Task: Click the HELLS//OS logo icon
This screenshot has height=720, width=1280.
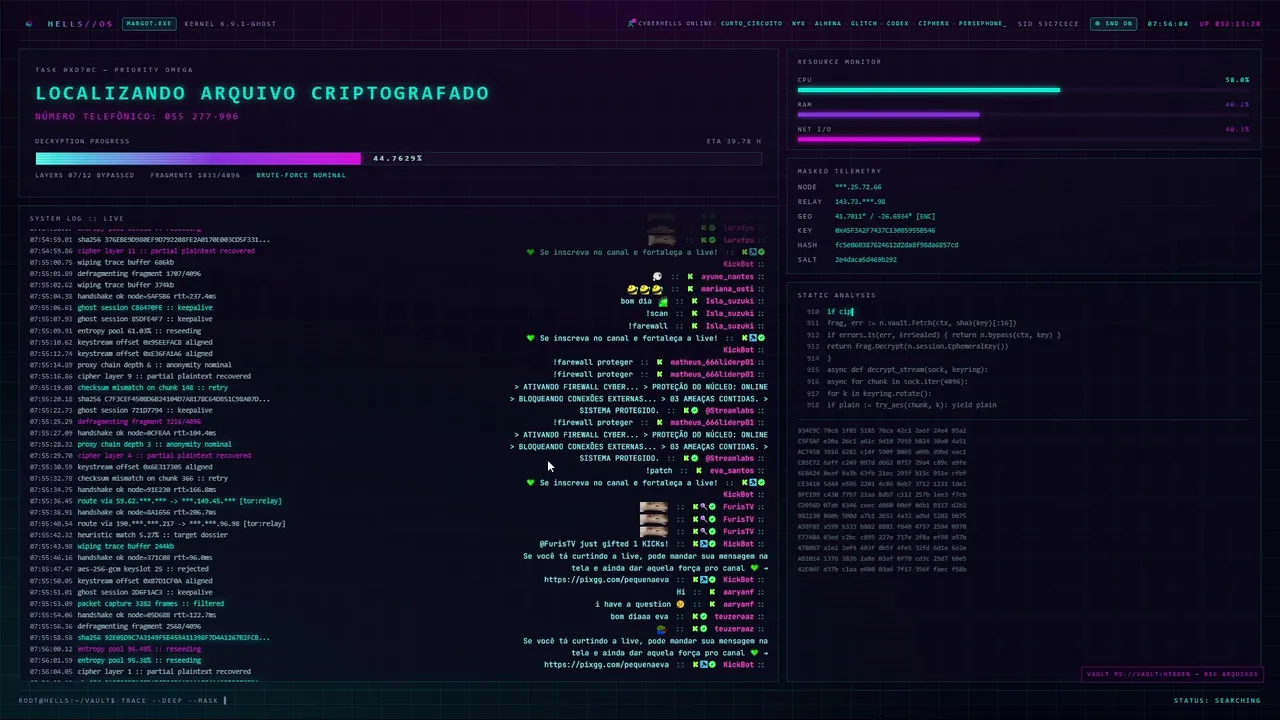Action: (29, 23)
